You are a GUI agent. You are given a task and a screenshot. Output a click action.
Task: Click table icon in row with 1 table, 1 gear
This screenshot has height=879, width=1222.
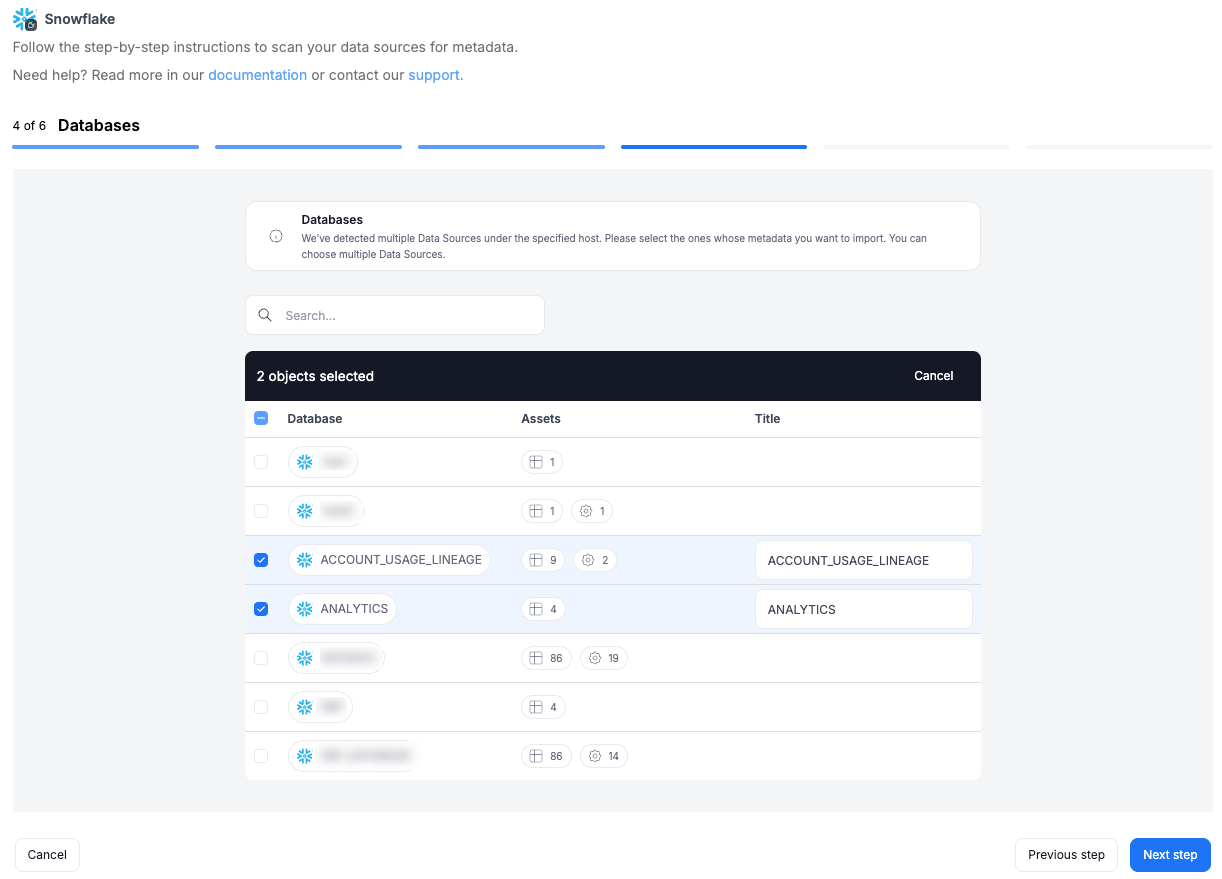[x=536, y=511]
